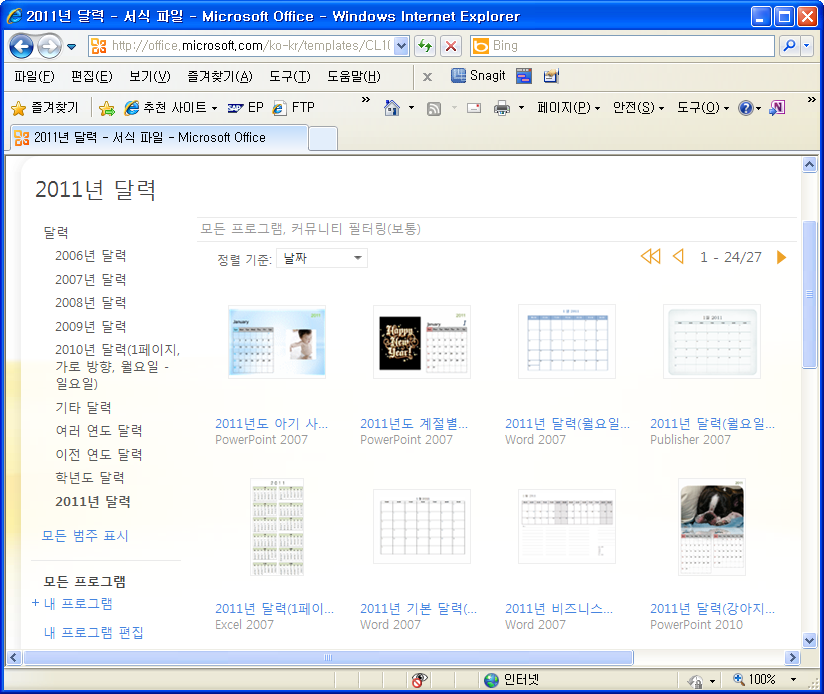
Task: Click the search magnifier button
Action: [x=789, y=46]
